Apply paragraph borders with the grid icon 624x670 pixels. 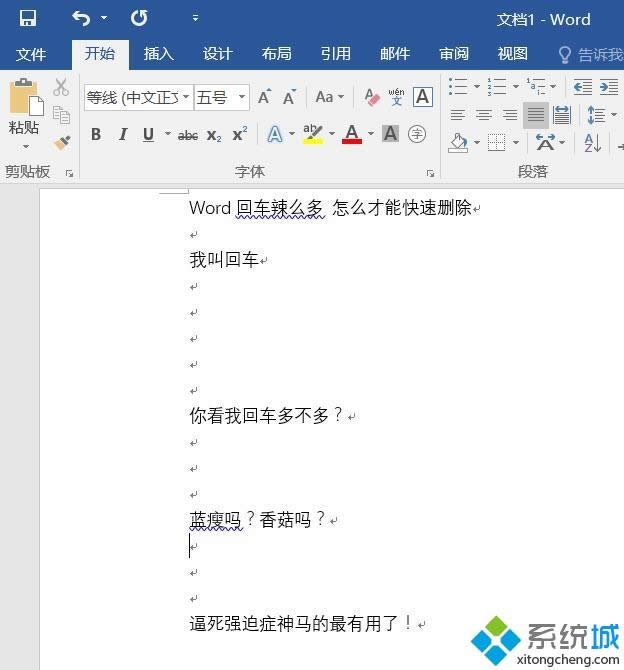point(497,143)
